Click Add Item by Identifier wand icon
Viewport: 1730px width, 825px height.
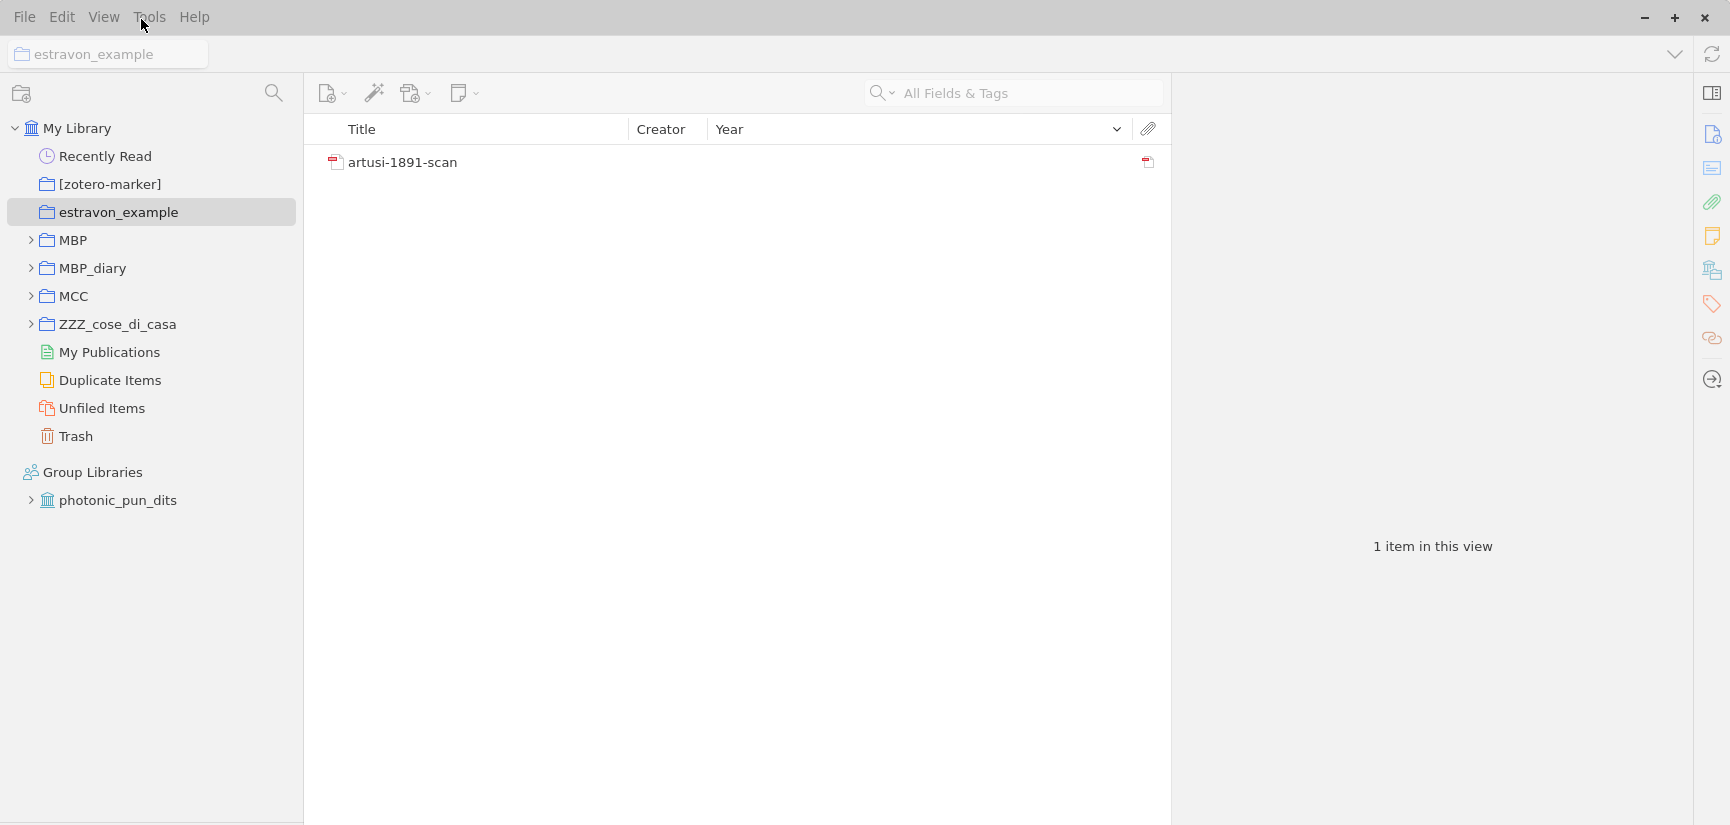point(374,93)
